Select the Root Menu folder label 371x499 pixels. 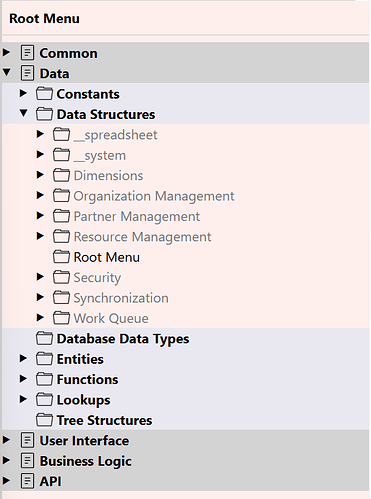pyautogui.click(x=107, y=257)
